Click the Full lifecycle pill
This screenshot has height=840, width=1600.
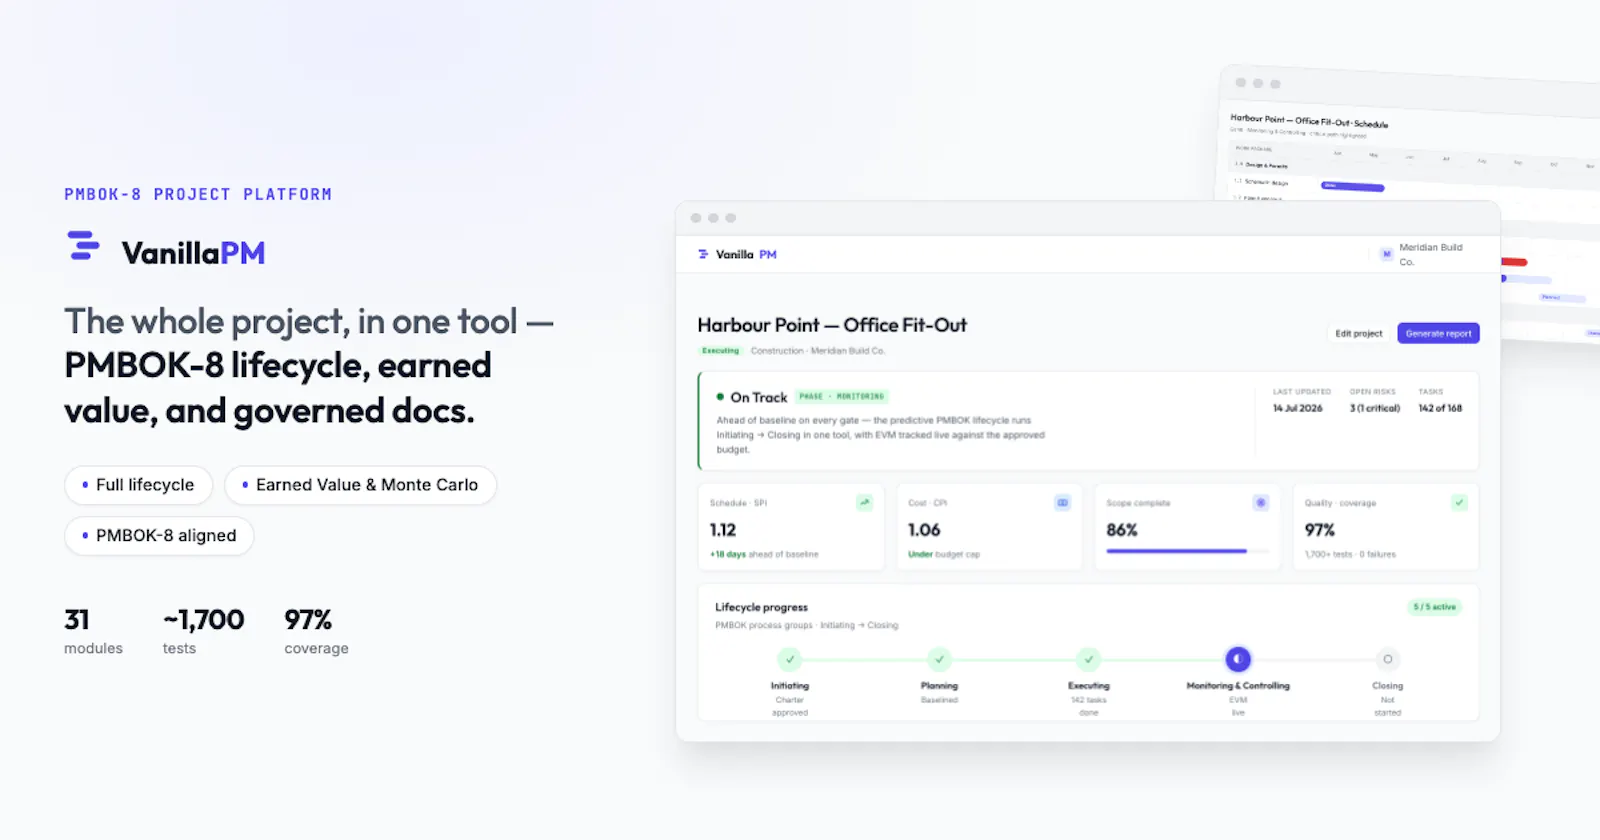coord(139,485)
